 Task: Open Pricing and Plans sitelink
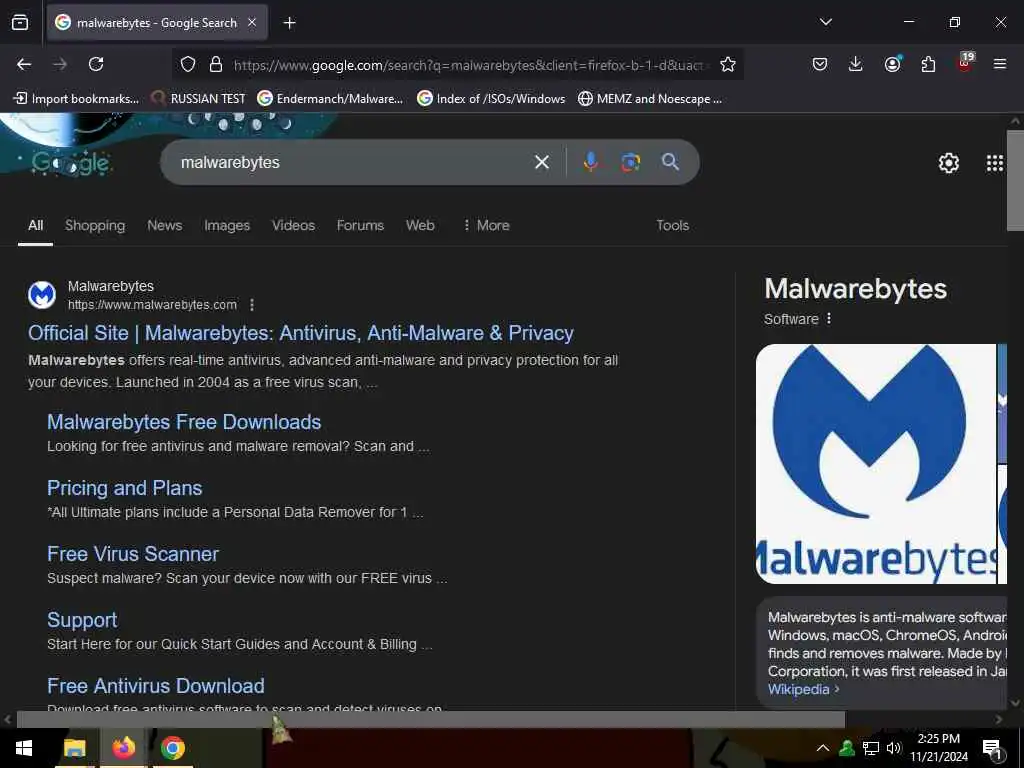(125, 488)
